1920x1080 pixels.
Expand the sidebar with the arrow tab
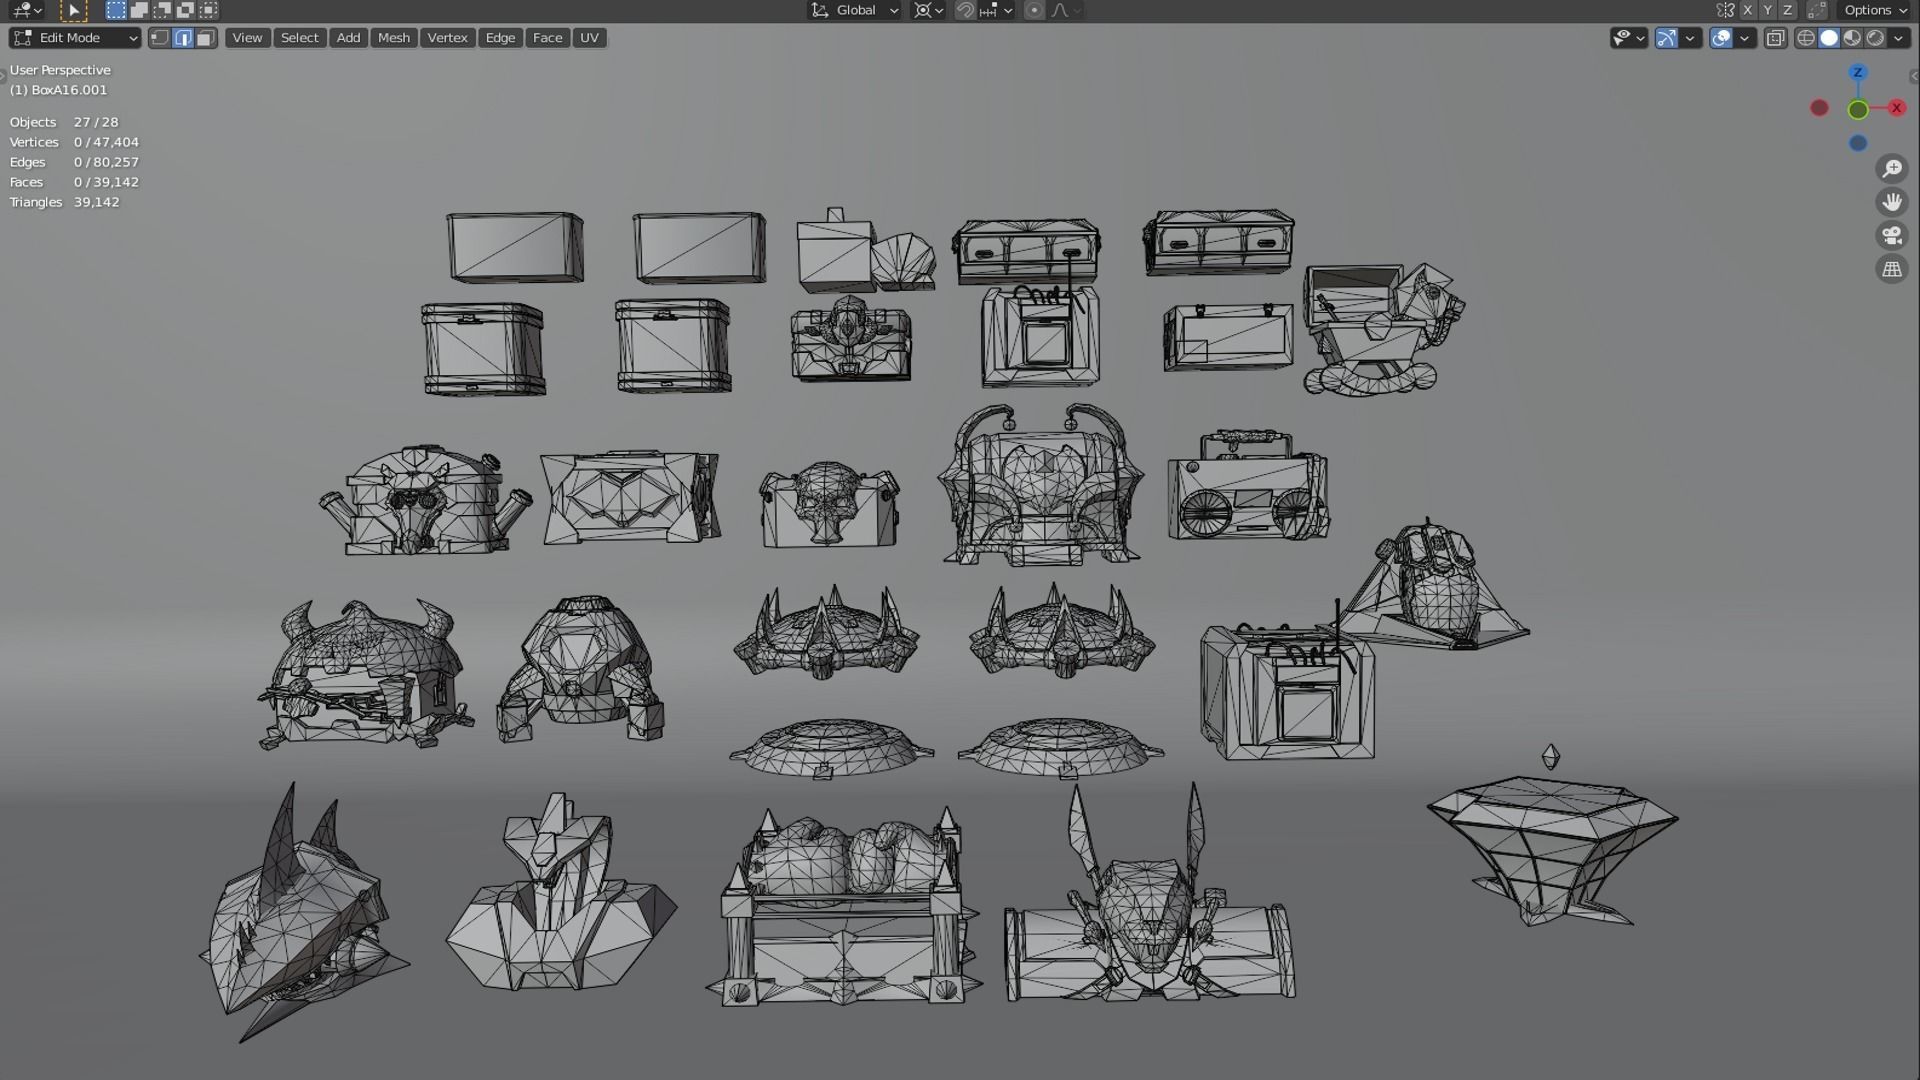pos(1914,76)
